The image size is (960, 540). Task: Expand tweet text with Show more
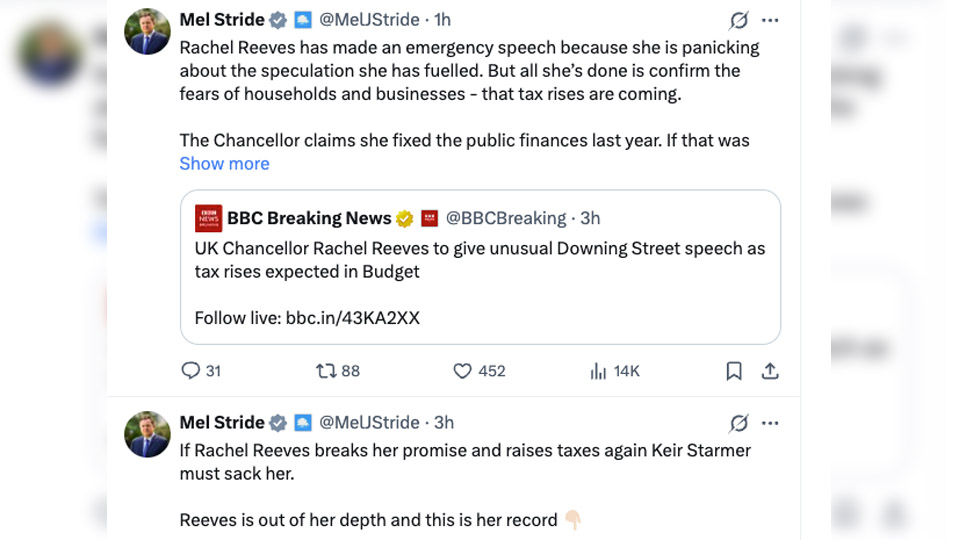point(224,164)
